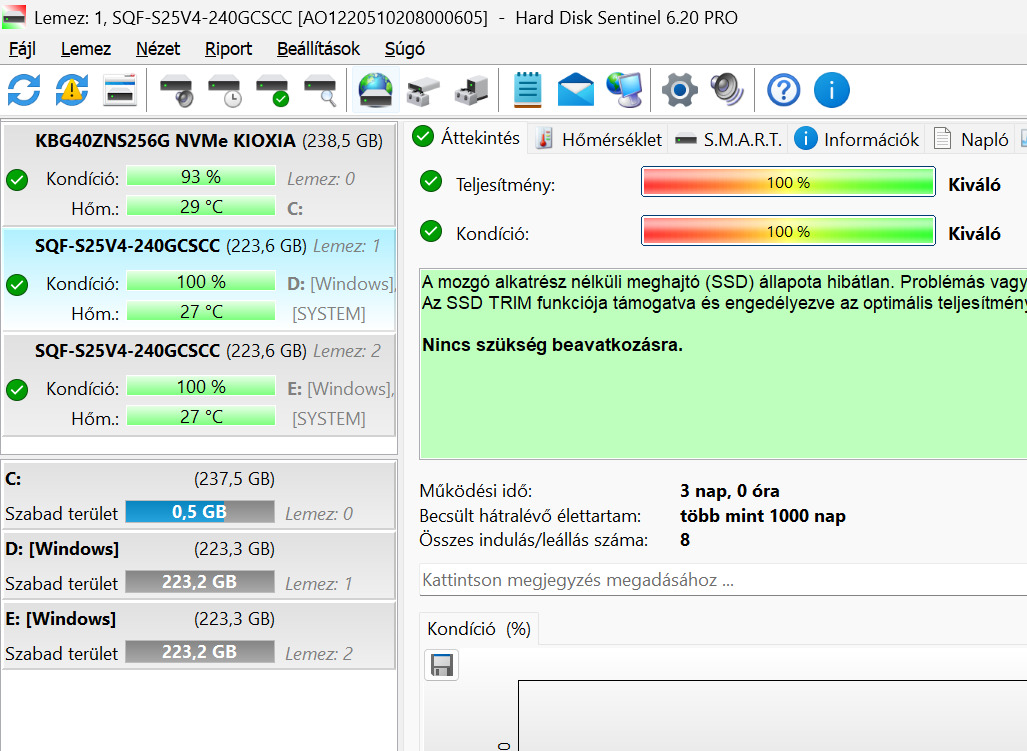1027x751 pixels.
Task: Switch to the Információk tab
Action: (x=857, y=139)
